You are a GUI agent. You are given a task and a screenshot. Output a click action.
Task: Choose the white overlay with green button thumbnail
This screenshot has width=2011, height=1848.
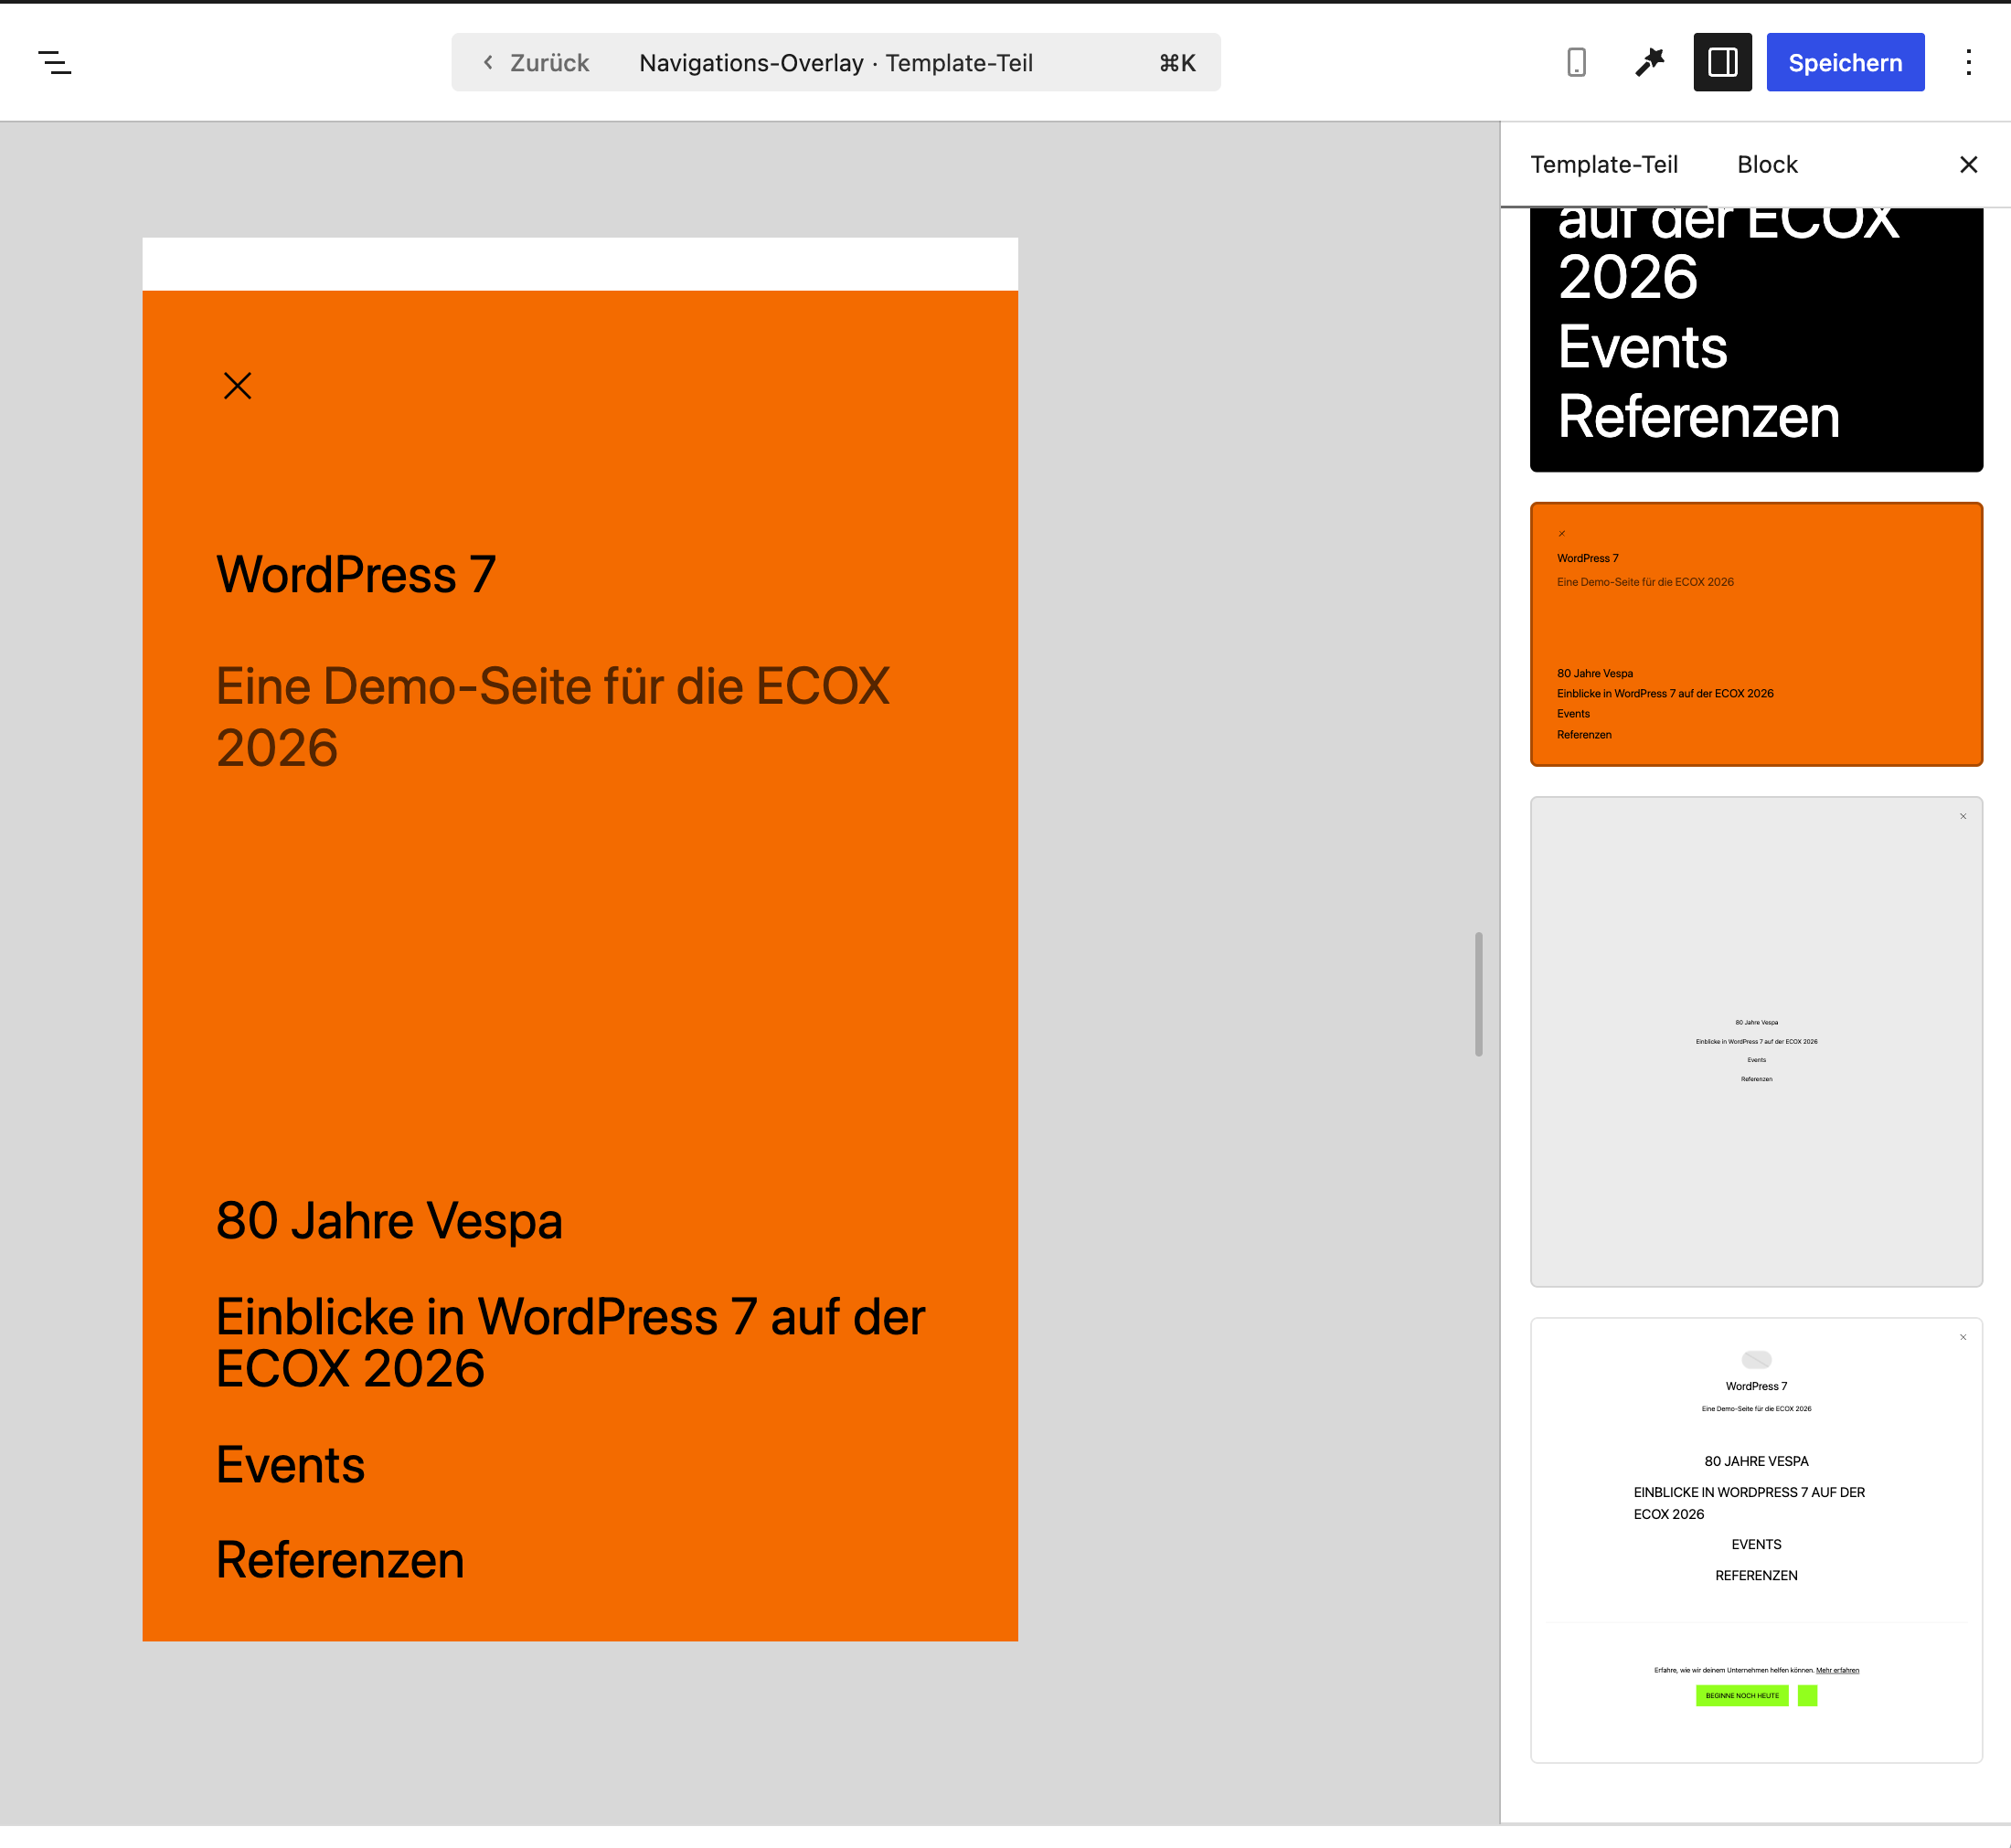click(1756, 1540)
